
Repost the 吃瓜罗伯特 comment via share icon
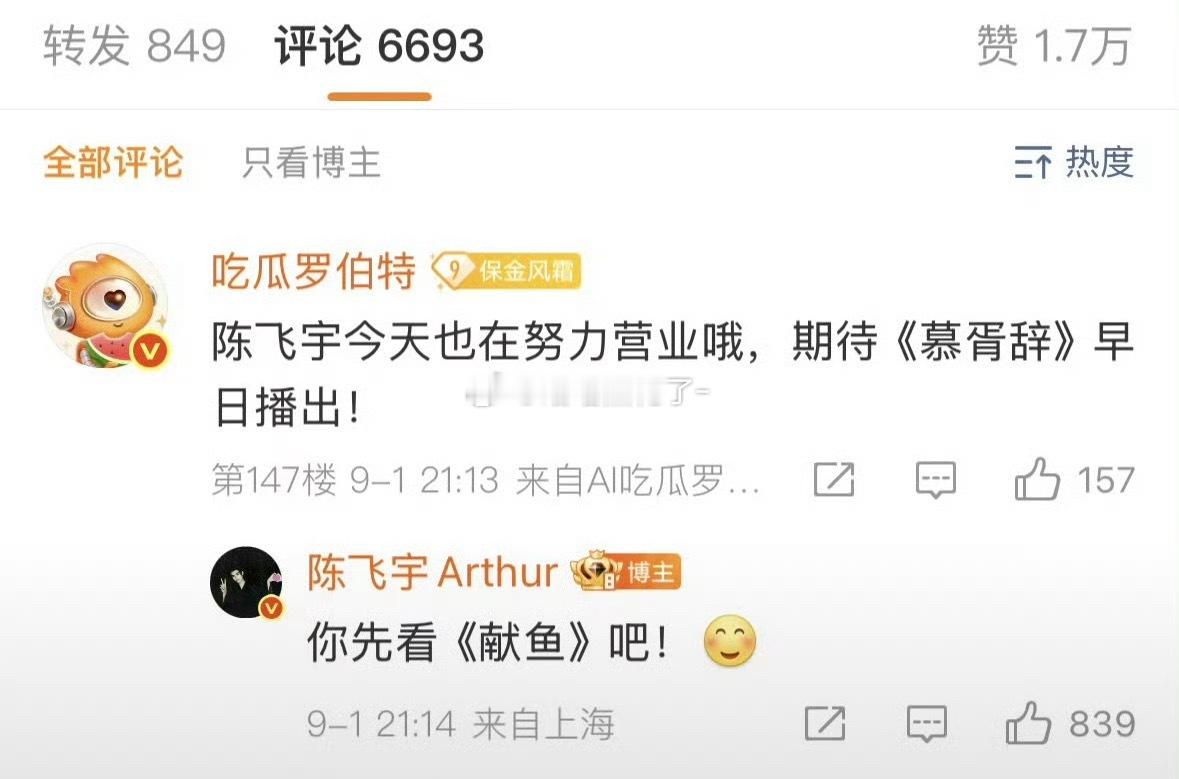(834, 479)
